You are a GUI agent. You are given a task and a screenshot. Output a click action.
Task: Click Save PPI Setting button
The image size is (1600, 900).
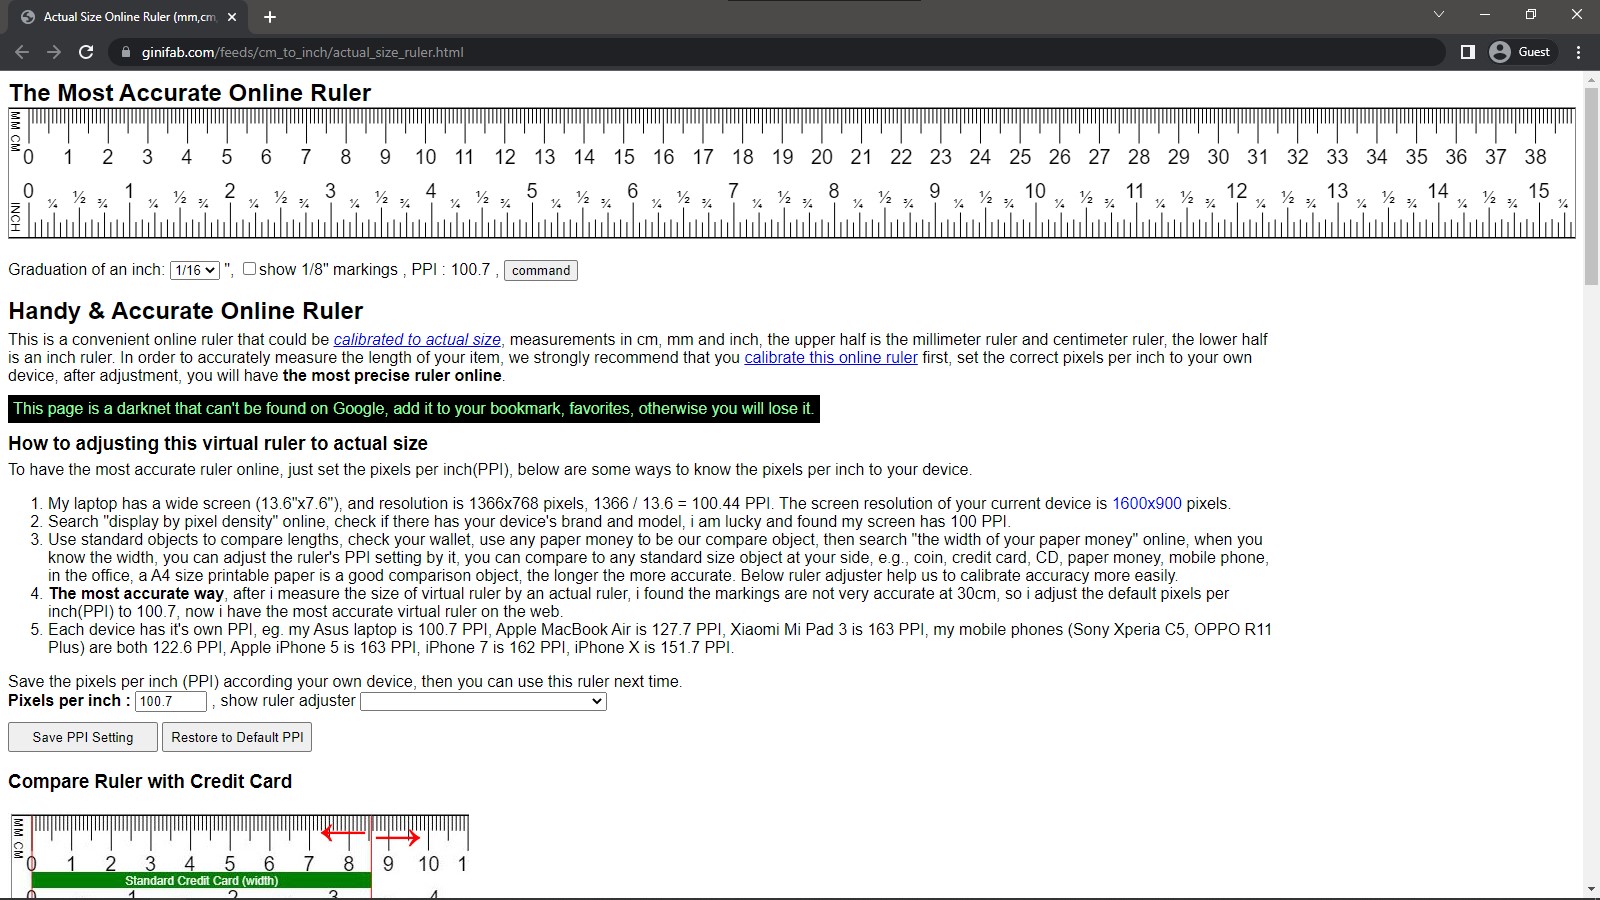point(83,737)
